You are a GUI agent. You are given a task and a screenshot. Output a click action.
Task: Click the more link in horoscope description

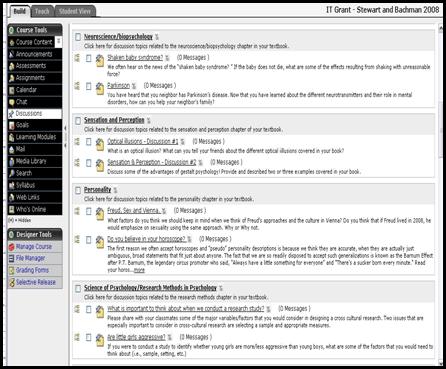[139, 270]
